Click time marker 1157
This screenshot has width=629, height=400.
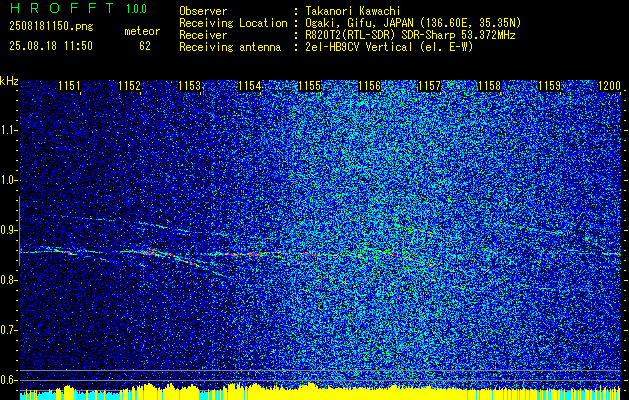click(x=430, y=86)
